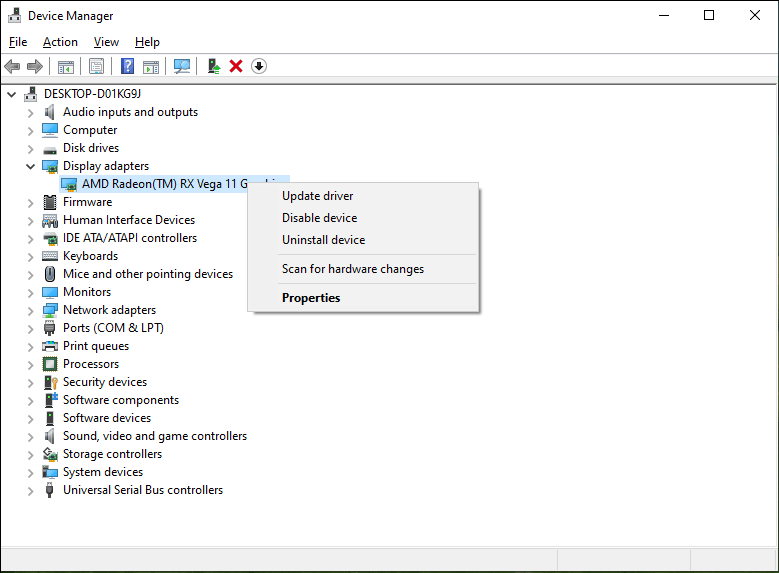Maximize the Device Manager window

coord(709,15)
